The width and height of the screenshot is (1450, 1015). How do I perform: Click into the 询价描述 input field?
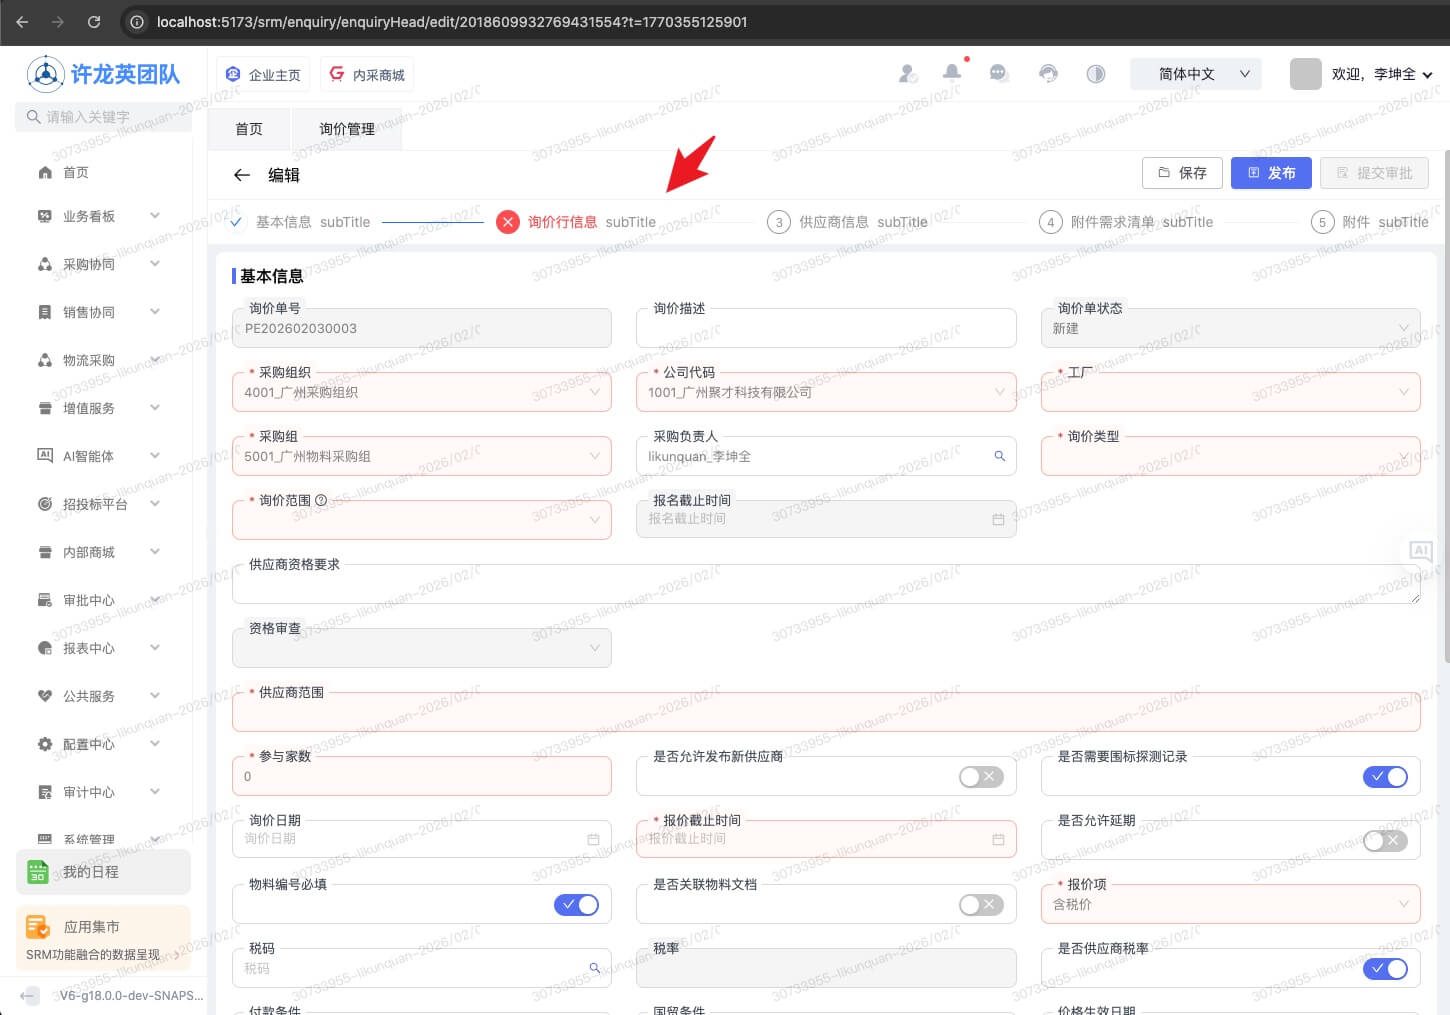(825, 330)
